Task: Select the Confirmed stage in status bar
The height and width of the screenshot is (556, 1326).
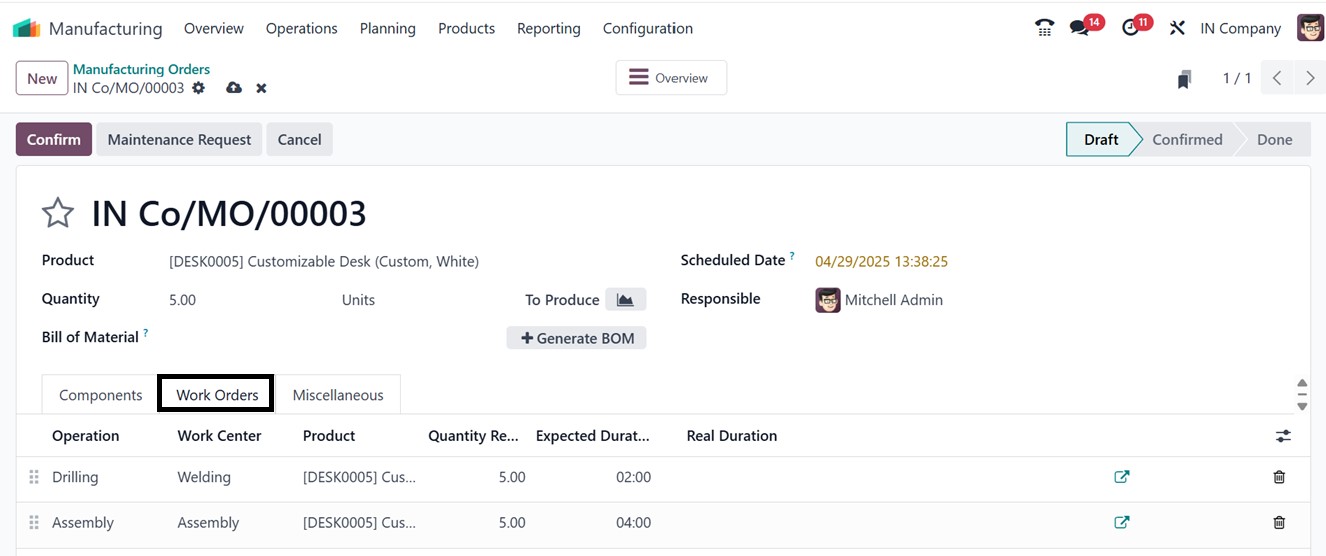Action: coord(1187,139)
